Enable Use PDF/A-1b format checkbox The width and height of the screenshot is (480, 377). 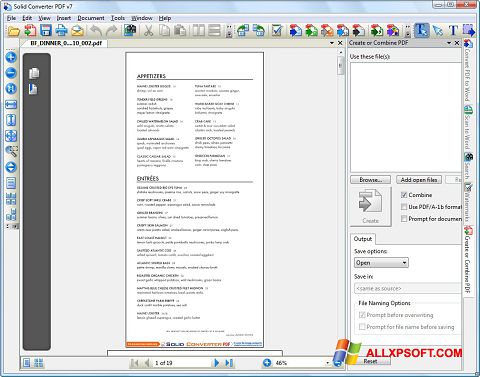point(404,207)
